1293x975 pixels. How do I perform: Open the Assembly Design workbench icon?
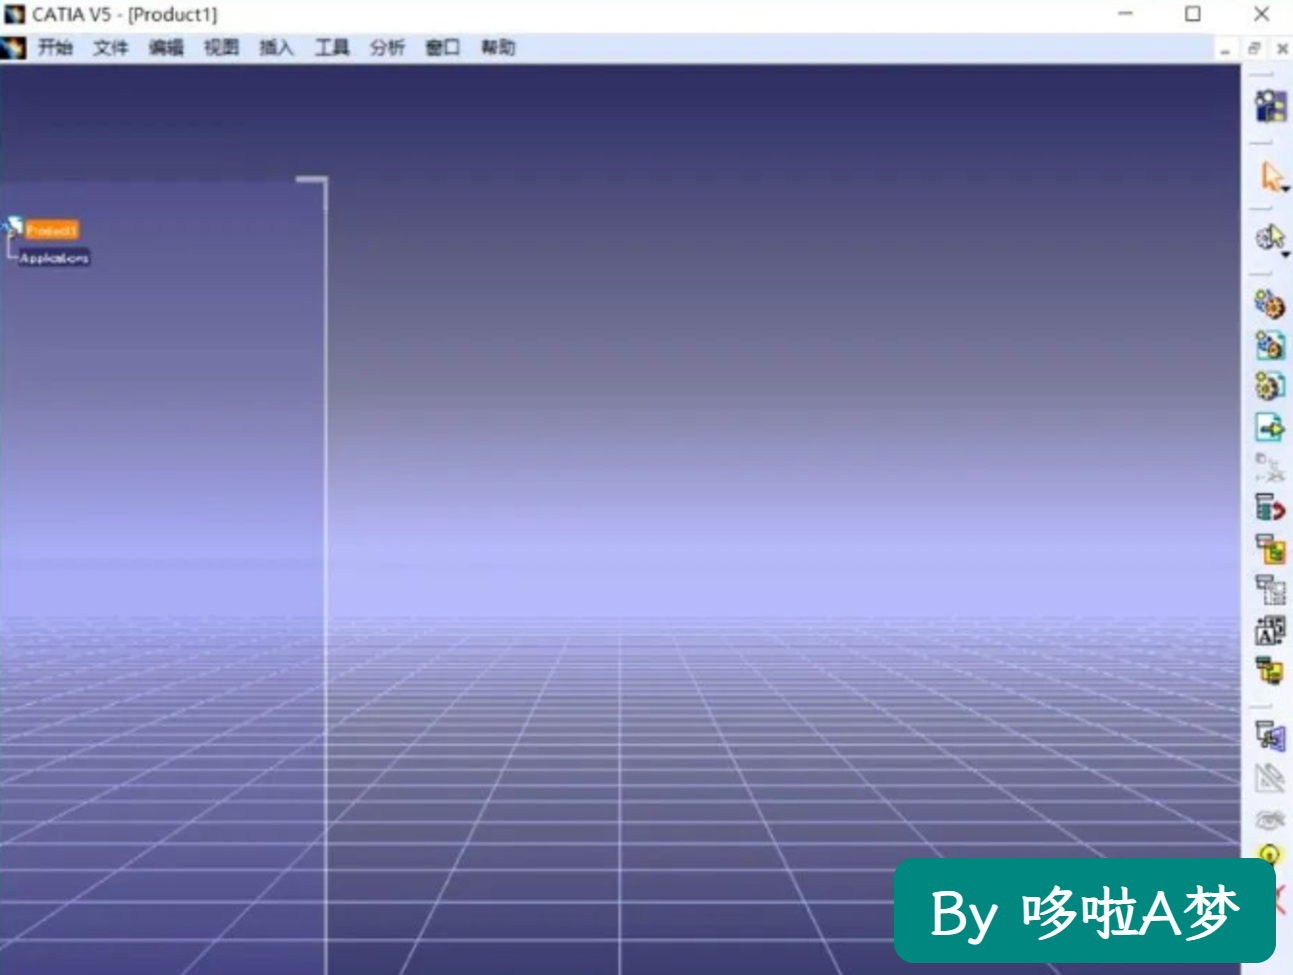coord(1270,106)
